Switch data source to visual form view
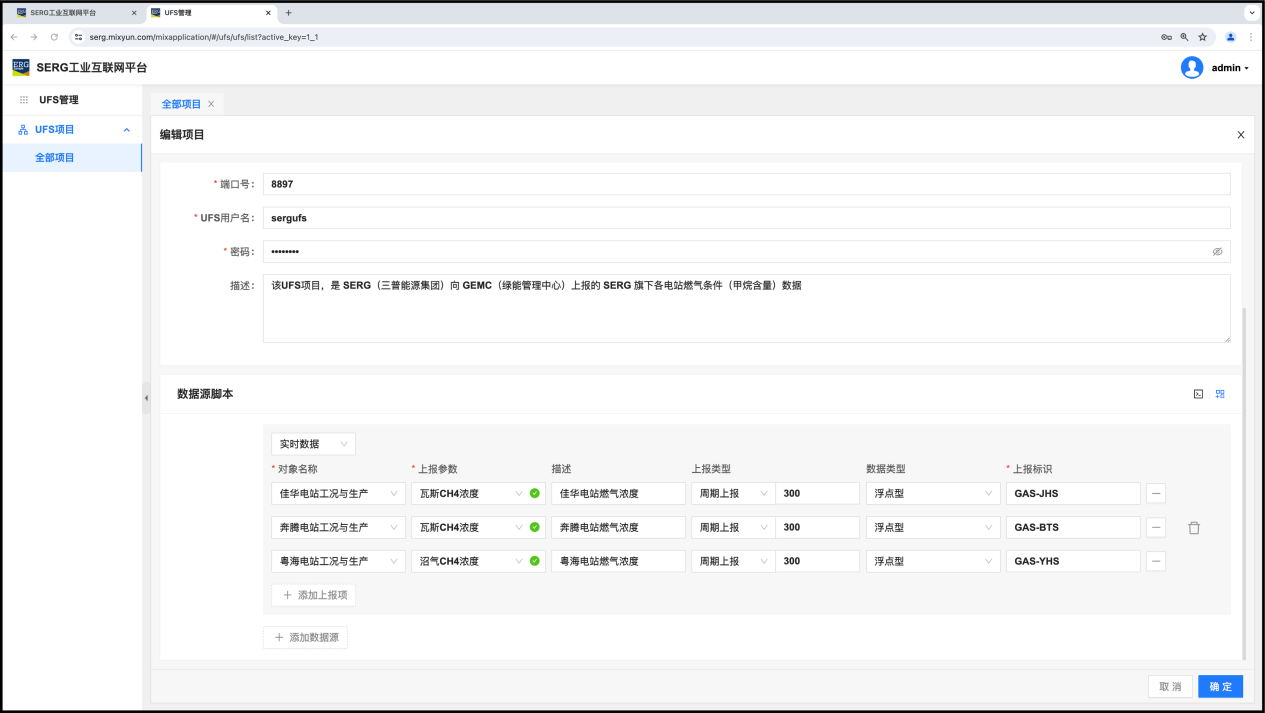Image resolution: width=1265 pixels, height=713 pixels. pos(1220,394)
